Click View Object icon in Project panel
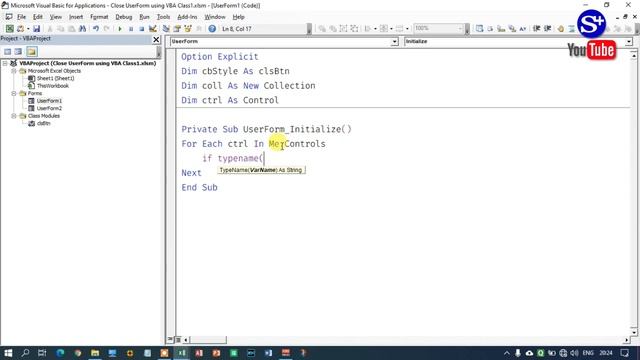The height and width of the screenshot is (360, 640). (18, 51)
